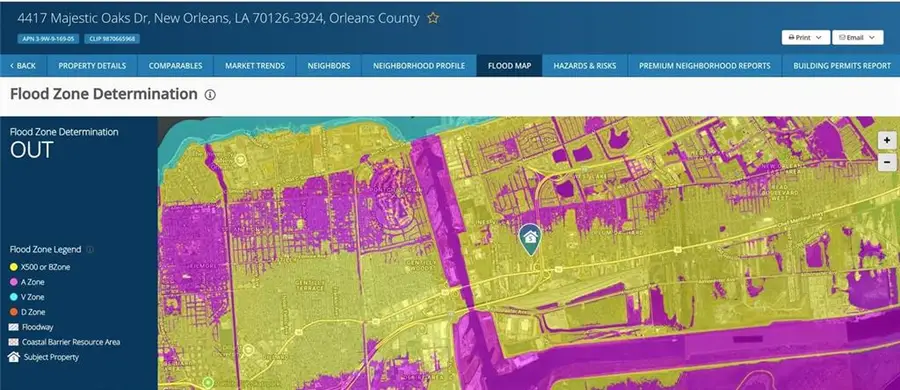Viewport: 900px width, 390px height.
Task: Open the Comparables tab
Action: pos(176,66)
